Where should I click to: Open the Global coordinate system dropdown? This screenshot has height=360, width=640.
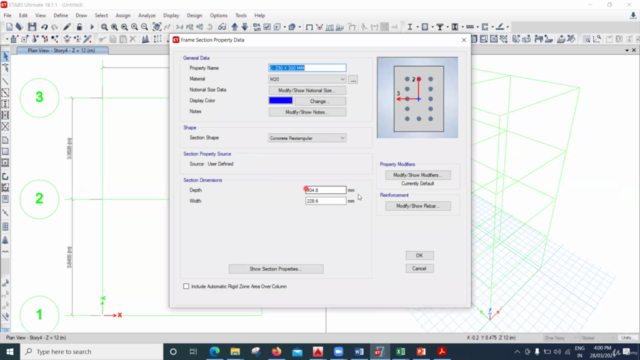pos(597,338)
